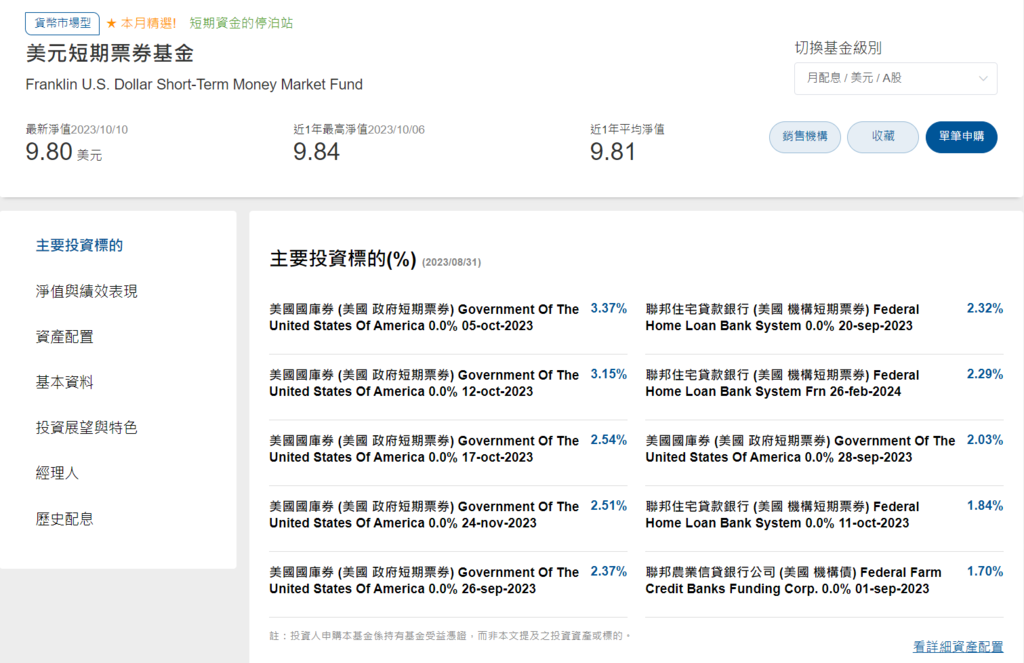
Task: Click the 1.70% weight value
Action: [x=985, y=572]
